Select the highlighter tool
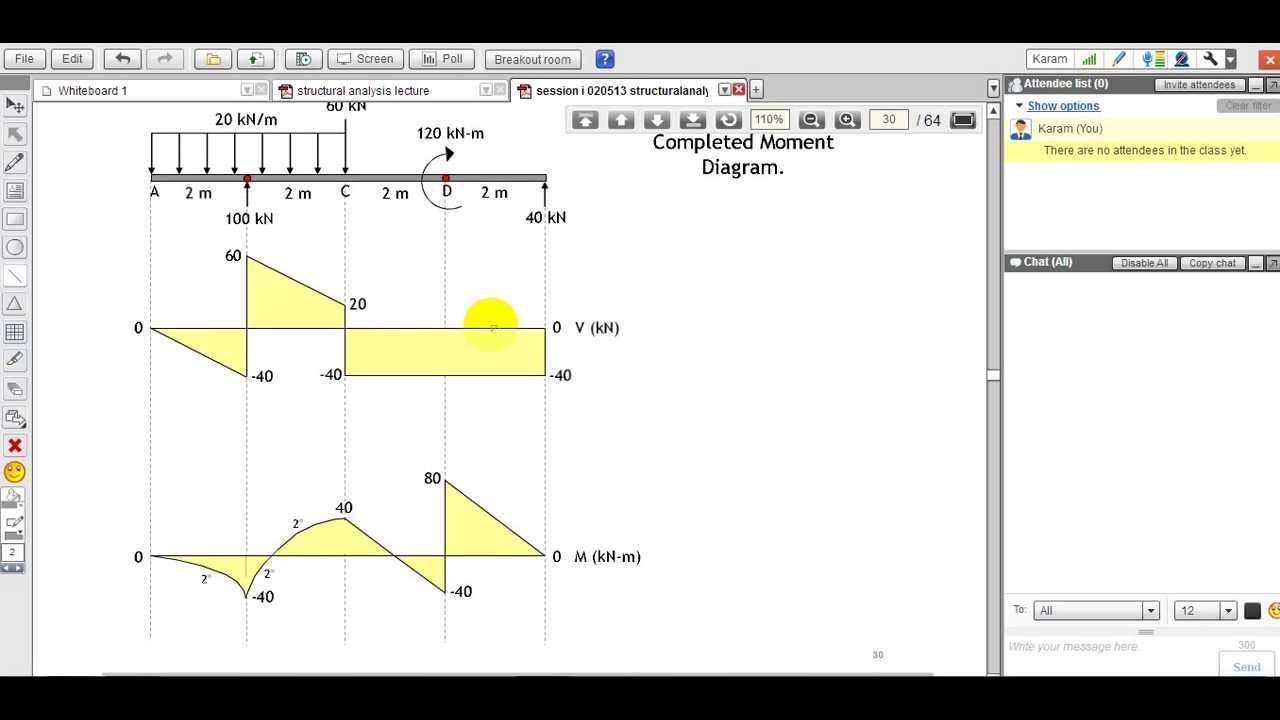Viewport: 1280px width, 720px height. click(x=15, y=360)
